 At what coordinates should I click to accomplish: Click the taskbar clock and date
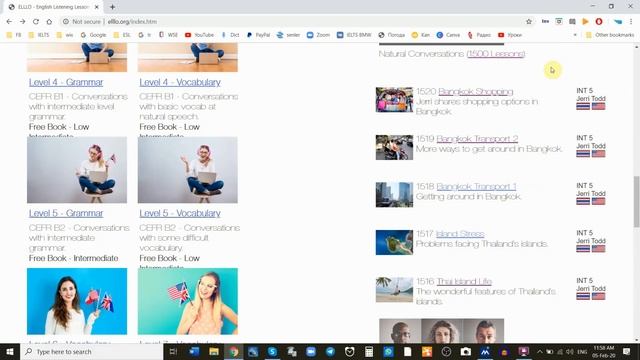(x=604, y=351)
